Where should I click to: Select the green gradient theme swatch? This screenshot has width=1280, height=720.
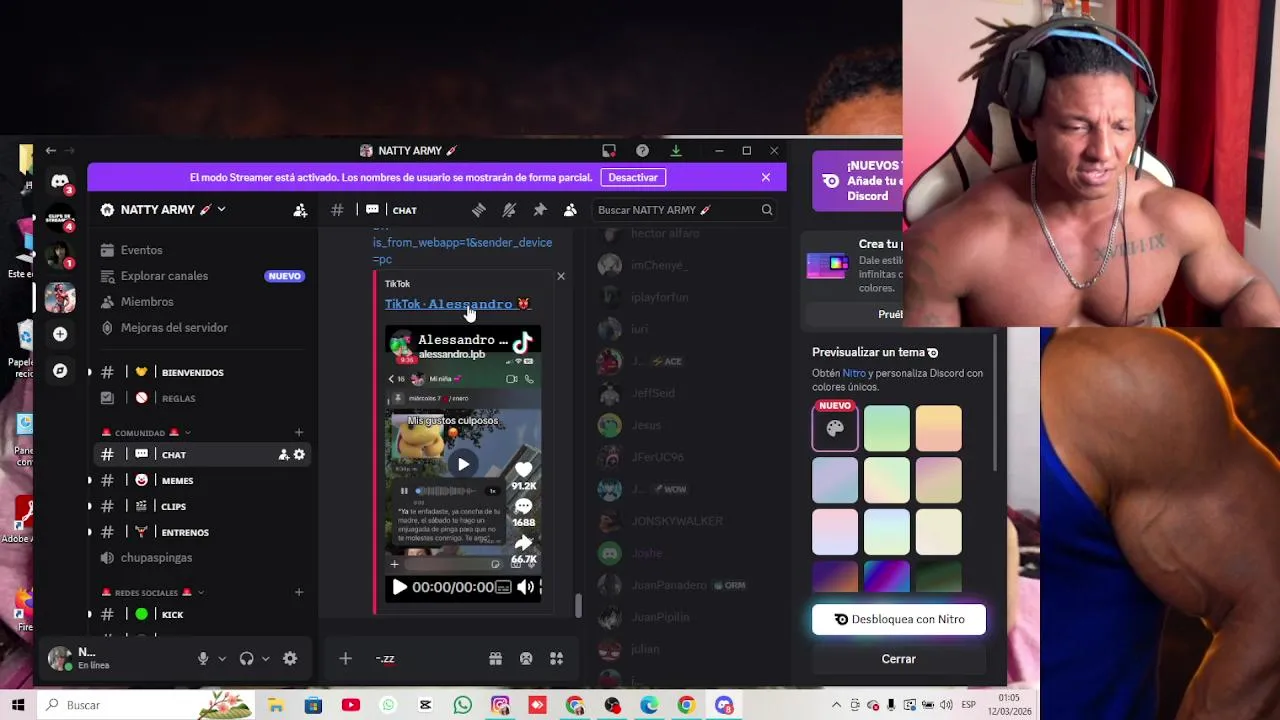887,429
